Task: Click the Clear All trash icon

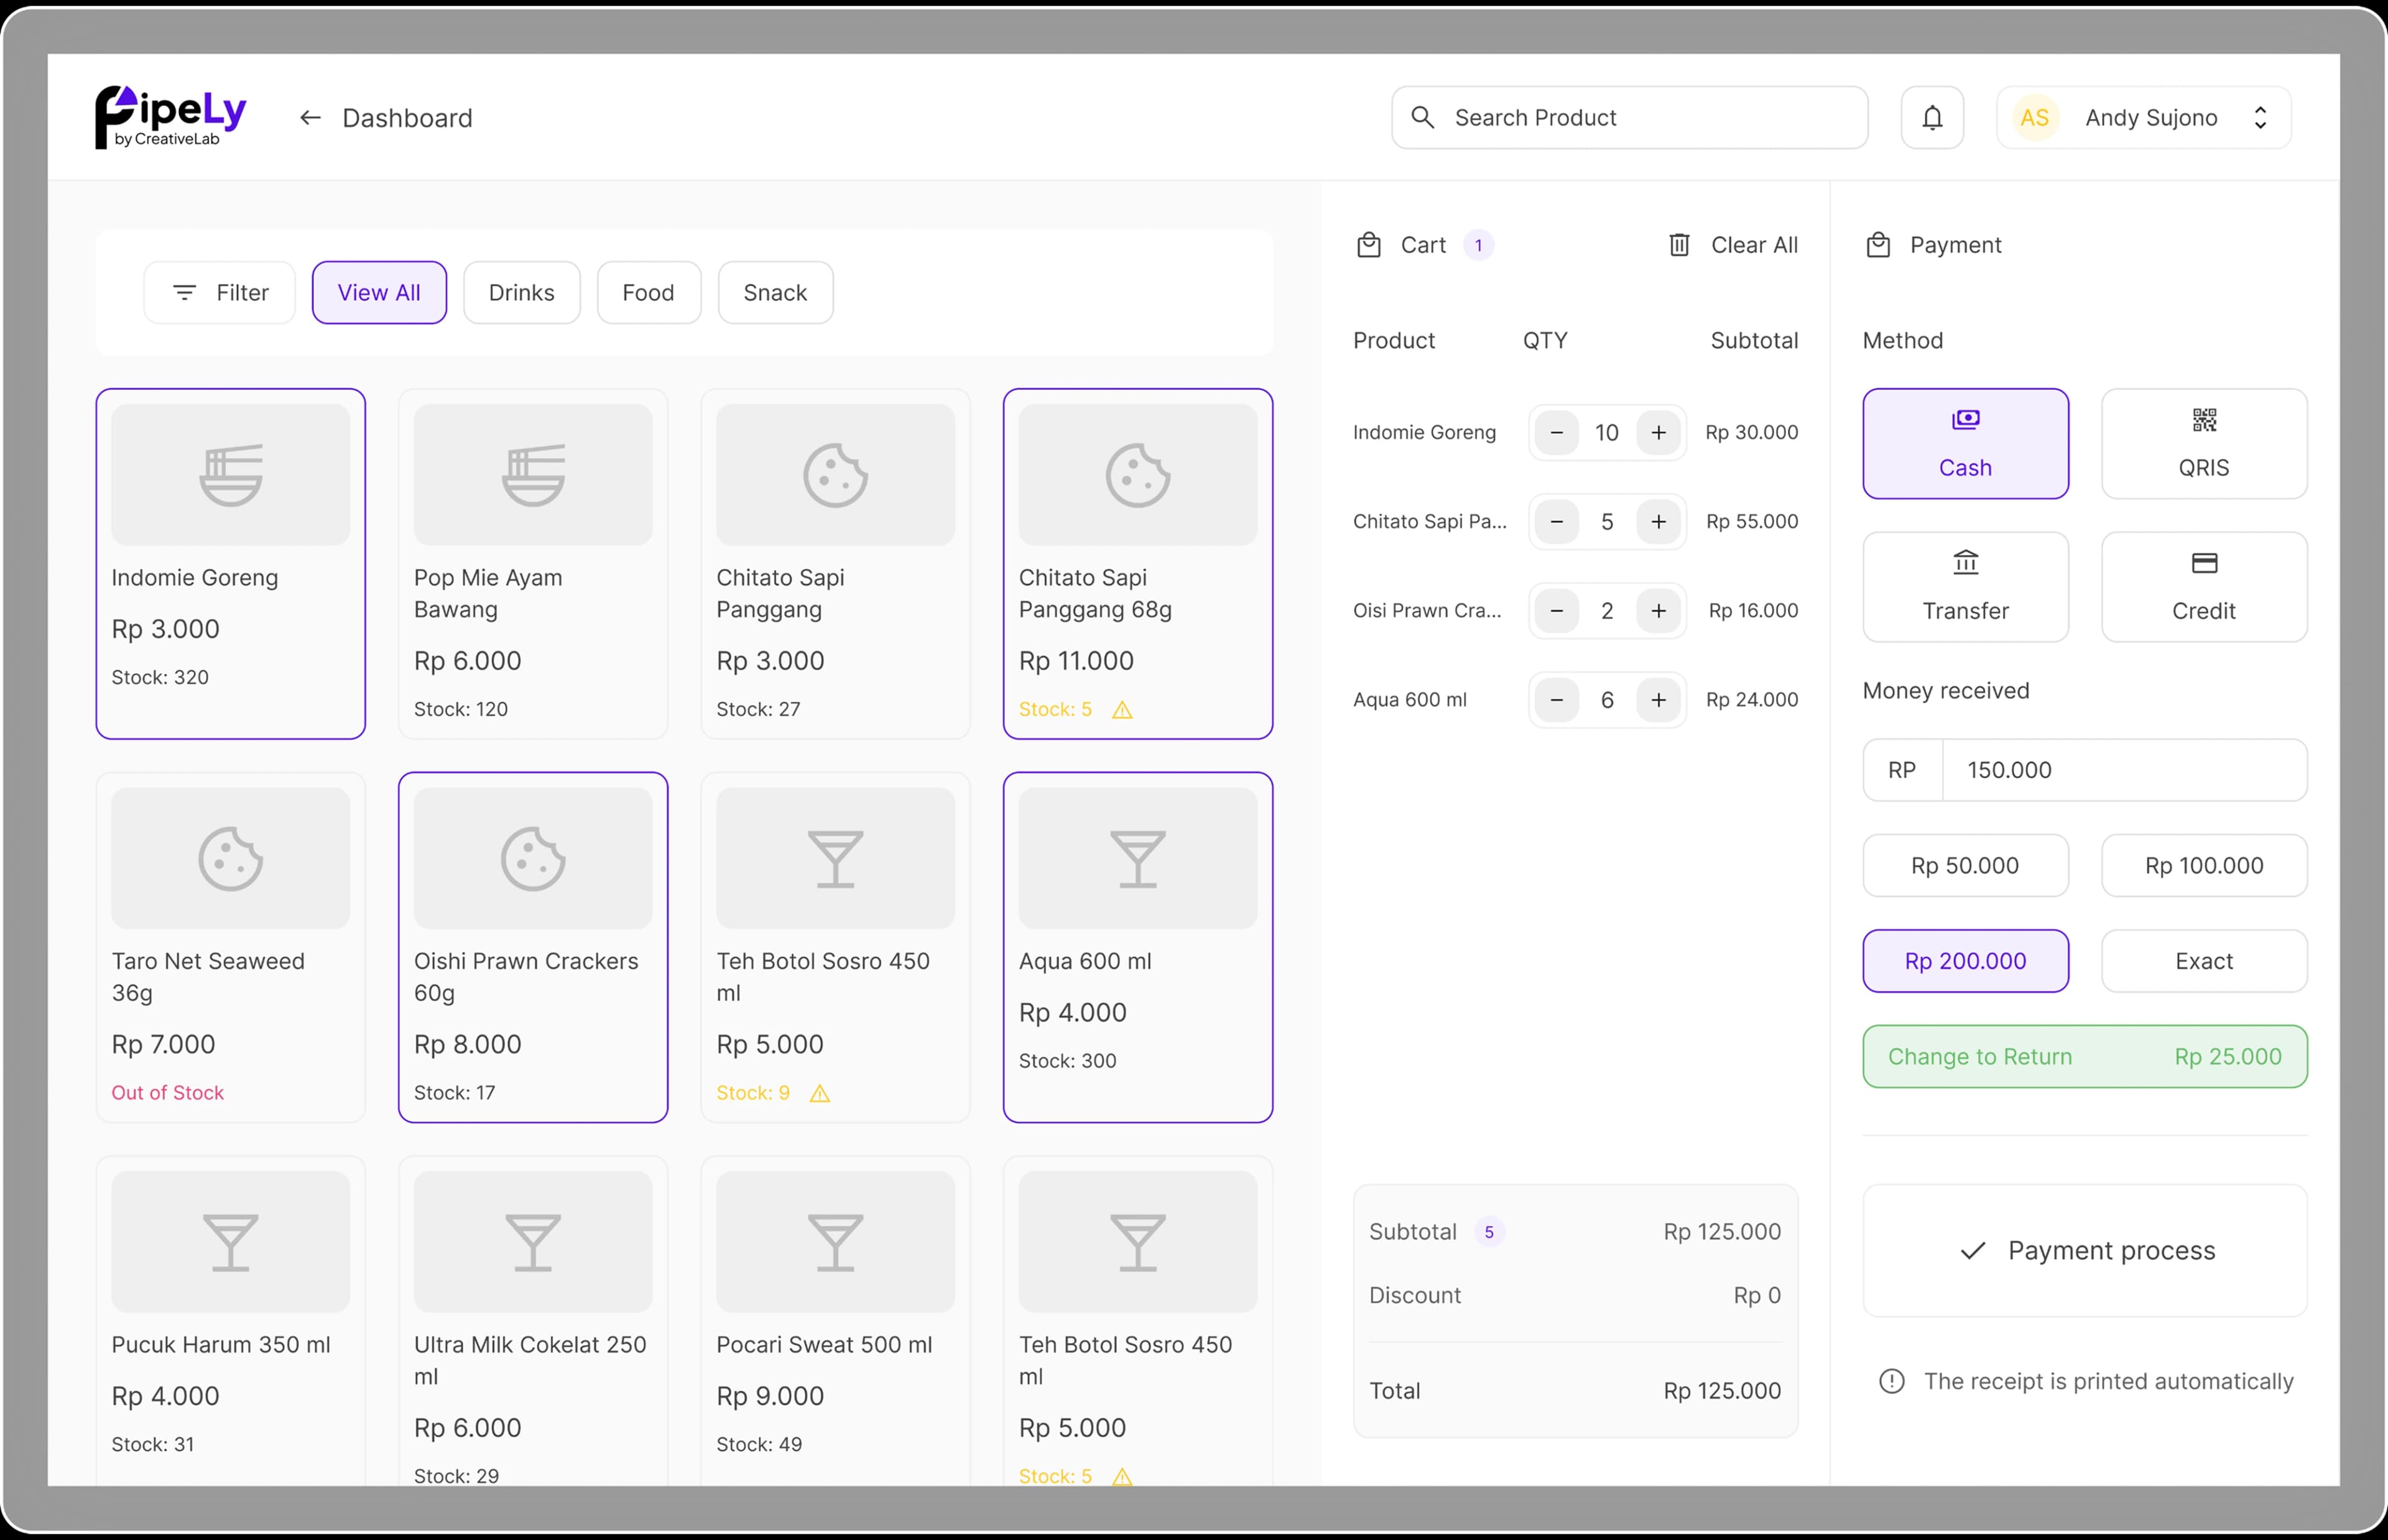Action: tap(1679, 245)
